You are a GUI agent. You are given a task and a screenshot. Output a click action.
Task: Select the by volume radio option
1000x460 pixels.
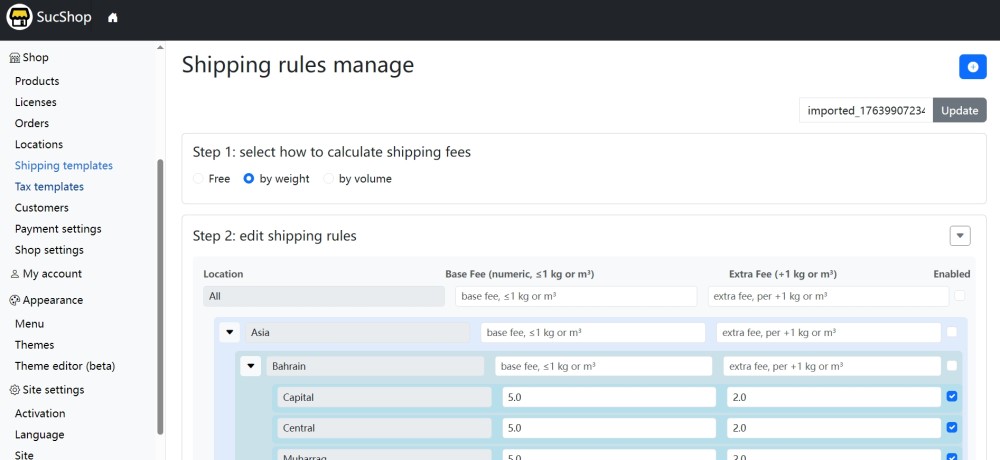[x=329, y=179]
